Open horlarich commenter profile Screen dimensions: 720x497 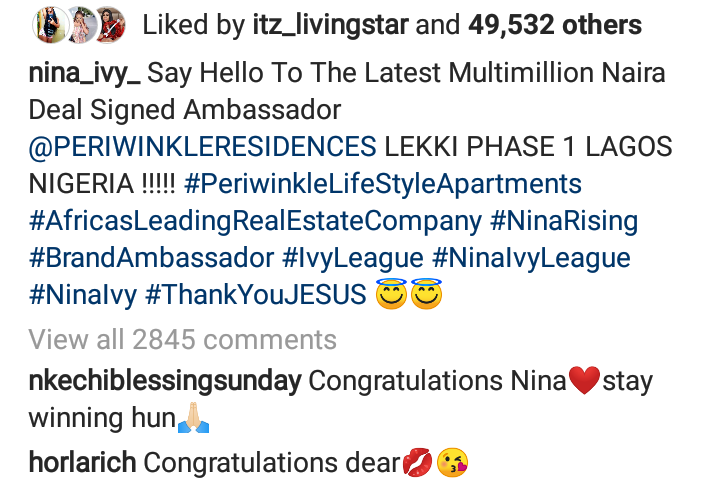(81, 464)
